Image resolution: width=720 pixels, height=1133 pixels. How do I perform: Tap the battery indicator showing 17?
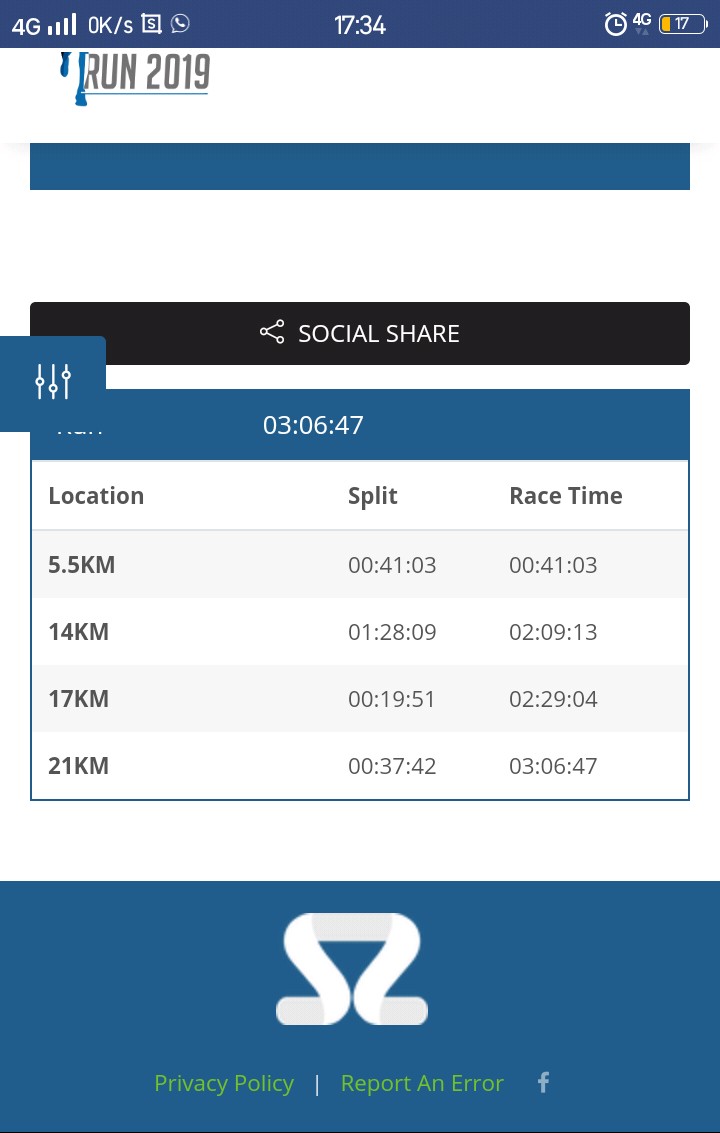click(x=682, y=25)
